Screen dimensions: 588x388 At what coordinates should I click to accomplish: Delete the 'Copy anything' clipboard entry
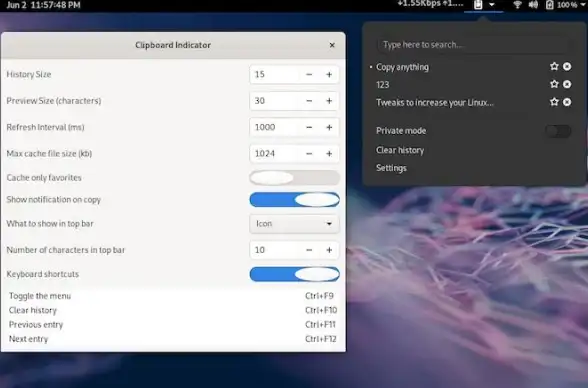567,66
